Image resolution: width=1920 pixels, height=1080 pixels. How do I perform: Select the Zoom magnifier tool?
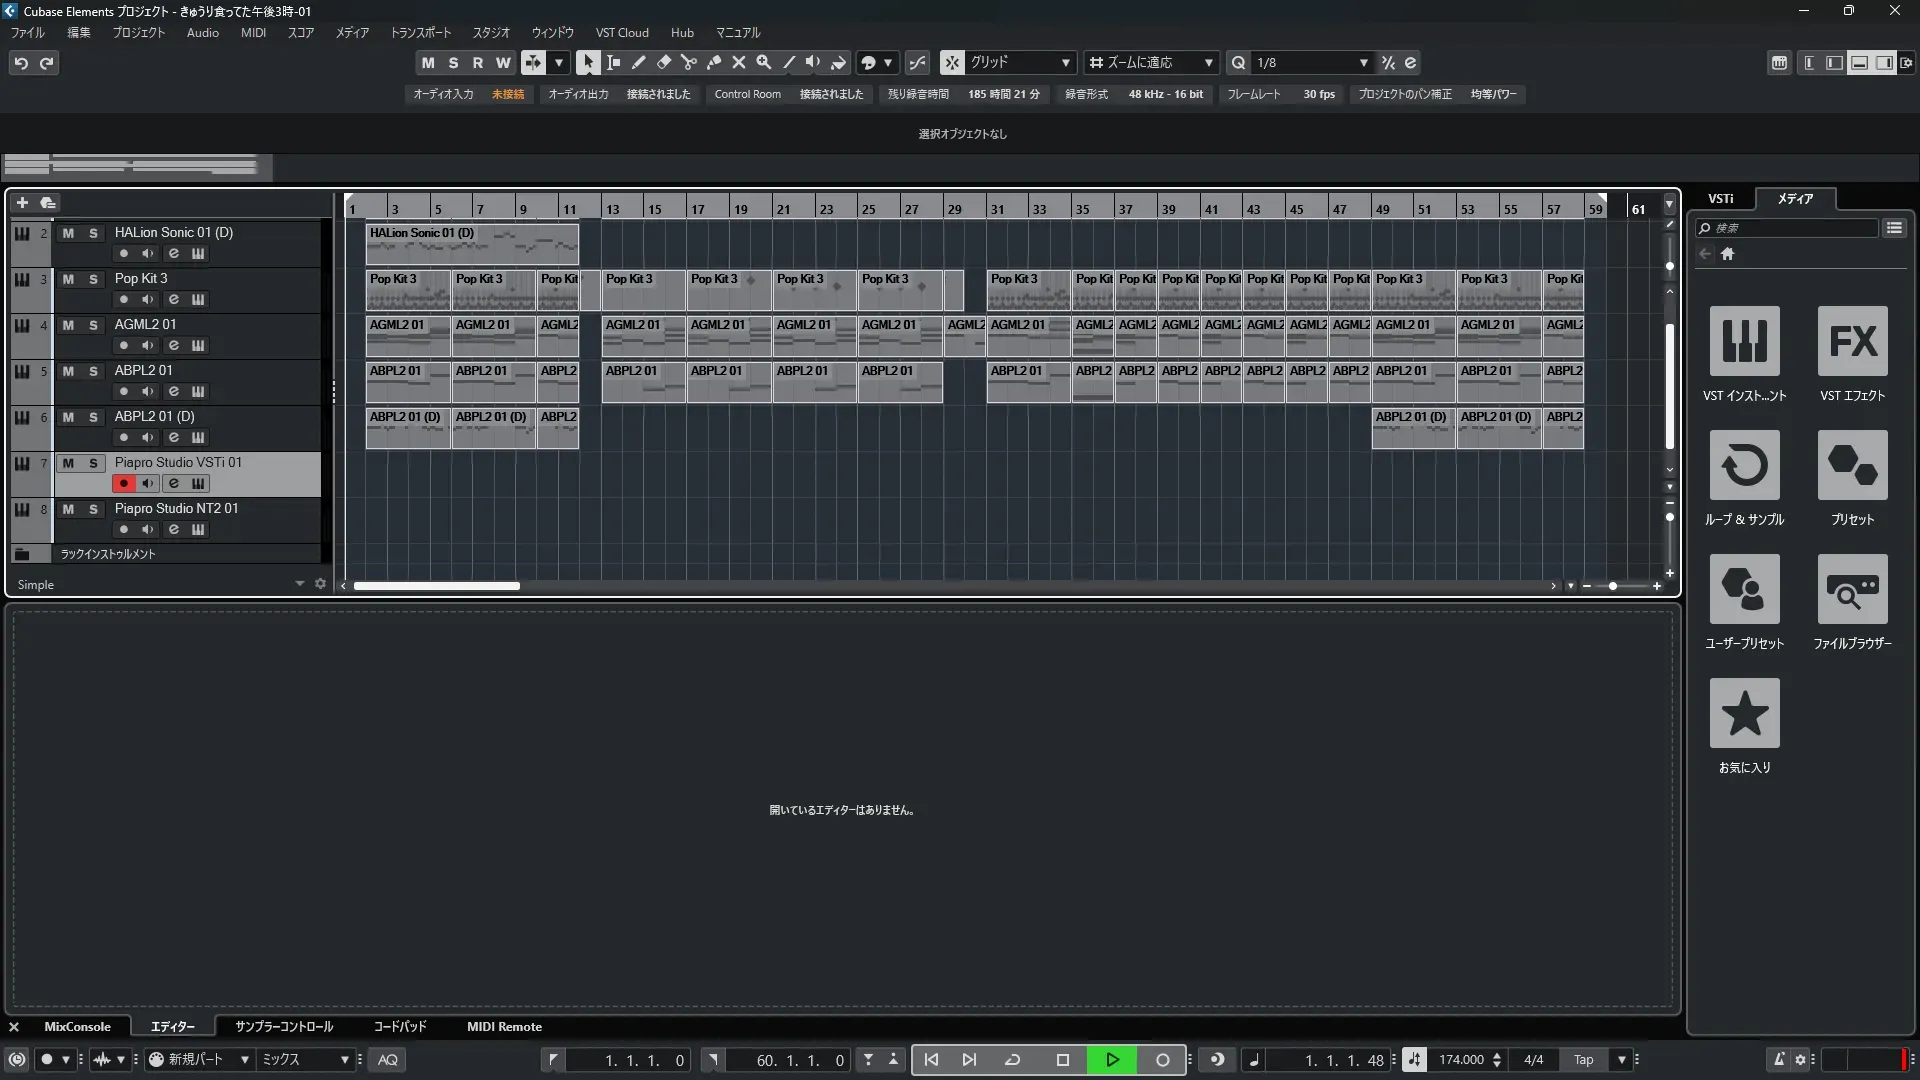(763, 62)
